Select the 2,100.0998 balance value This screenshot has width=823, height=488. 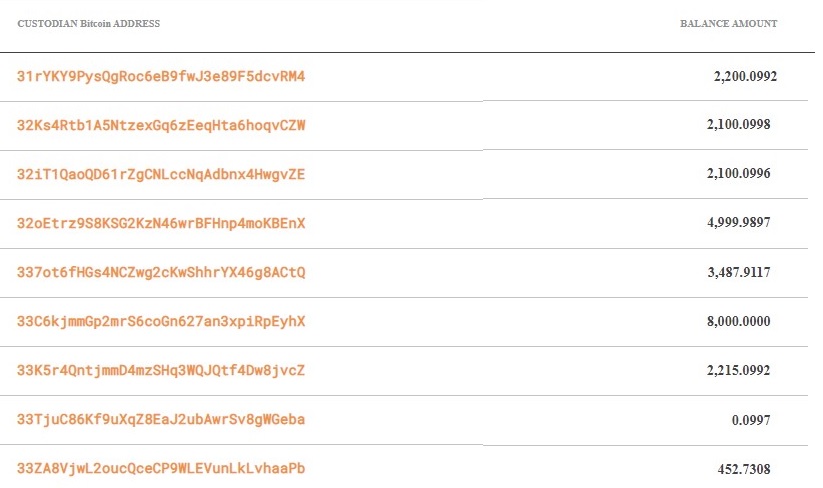click(738, 124)
